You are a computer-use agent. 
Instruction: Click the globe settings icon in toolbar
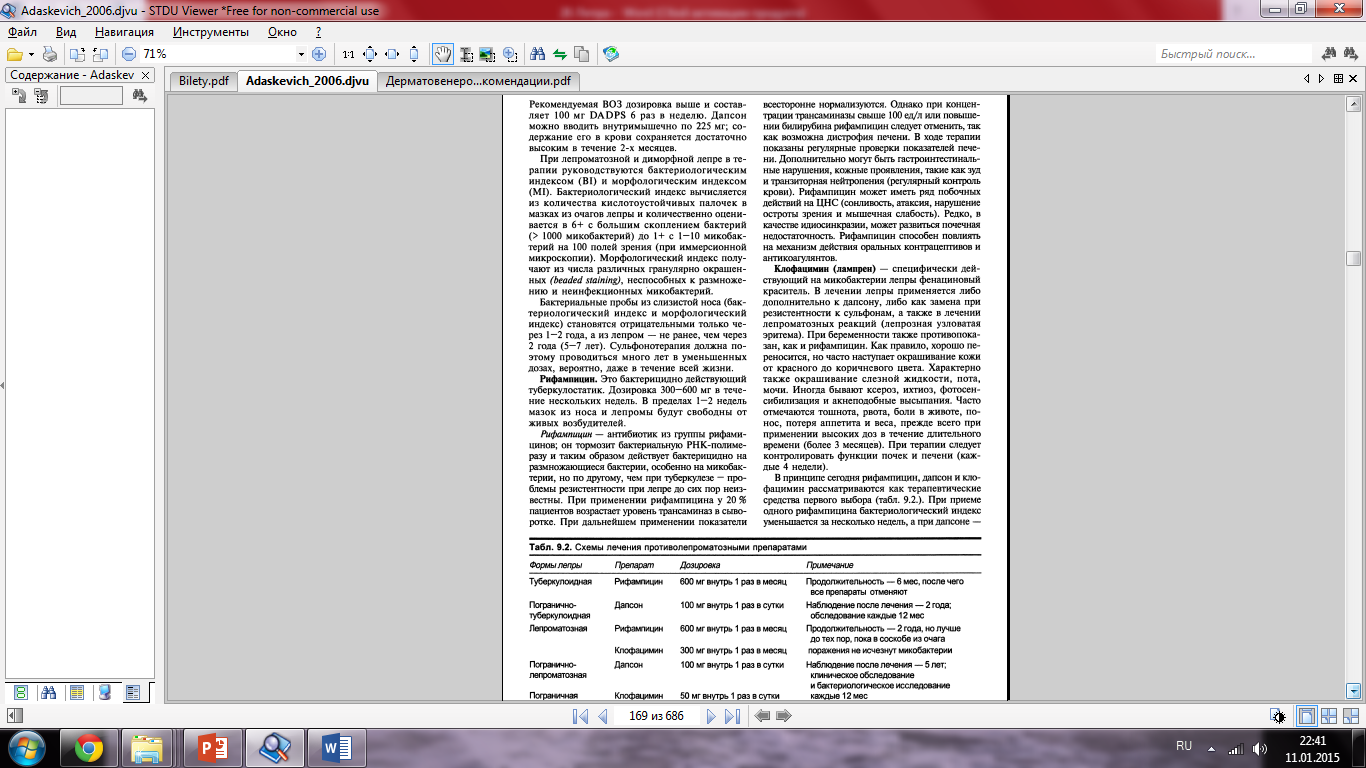tap(611, 54)
